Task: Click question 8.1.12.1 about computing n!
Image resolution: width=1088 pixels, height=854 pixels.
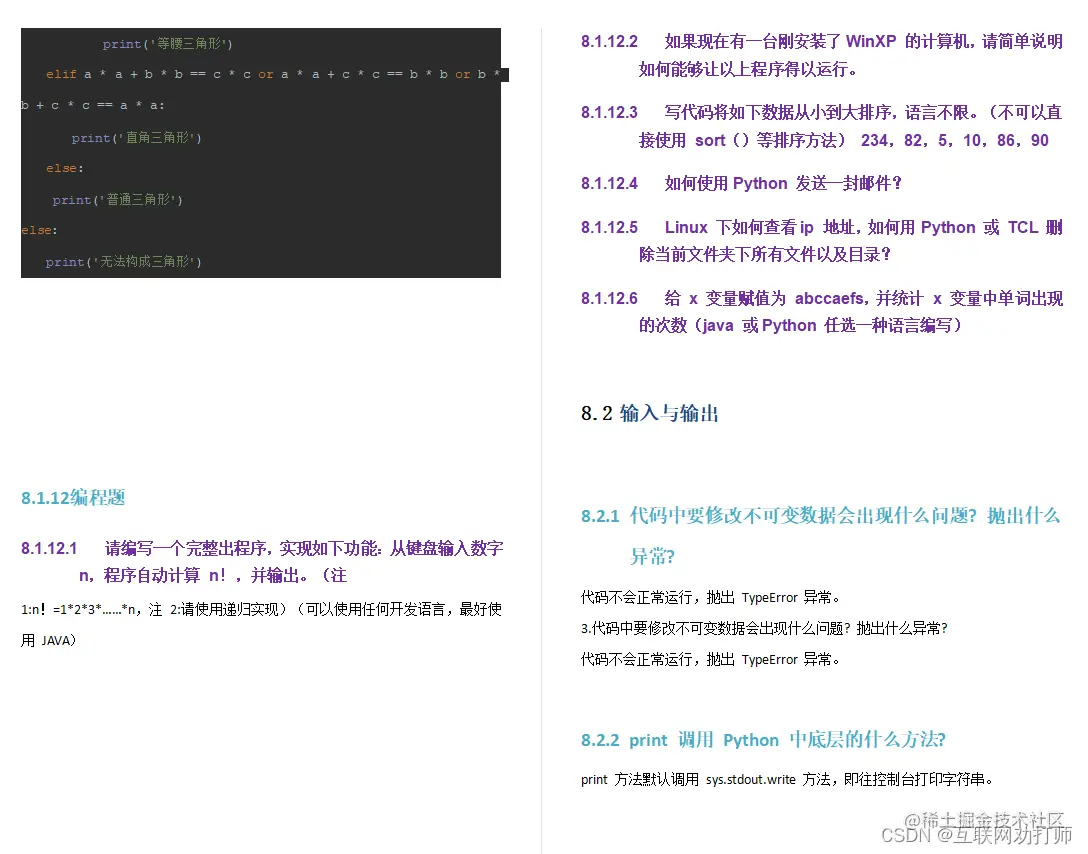Action: 262,561
